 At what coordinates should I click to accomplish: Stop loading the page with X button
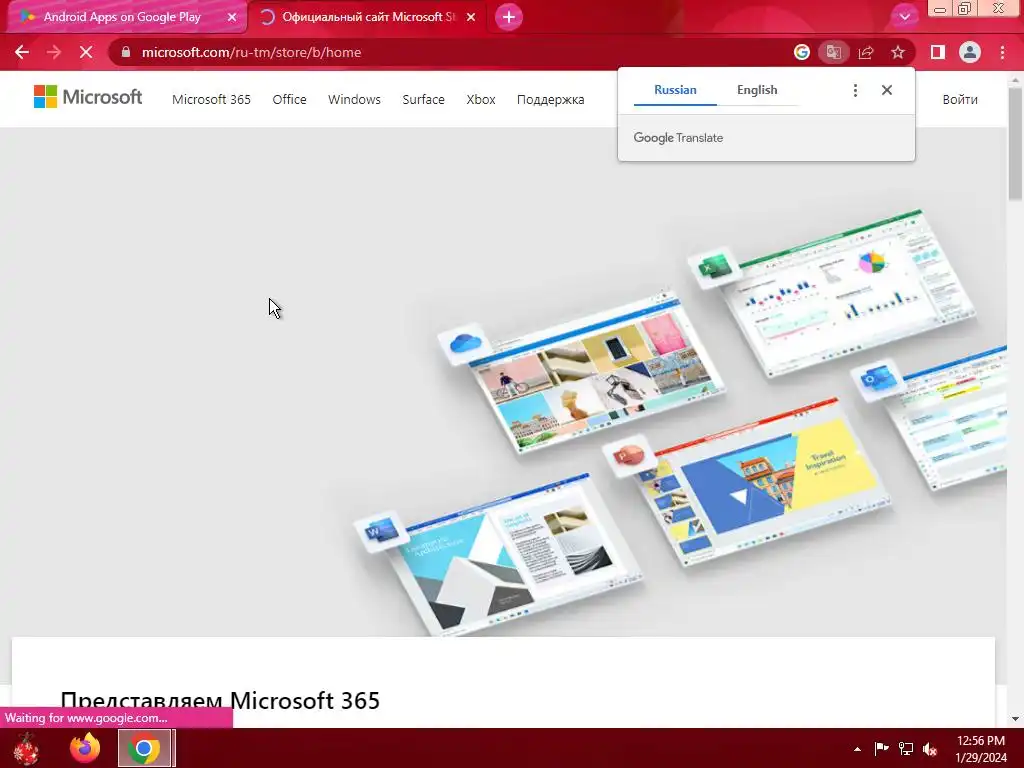tap(86, 52)
